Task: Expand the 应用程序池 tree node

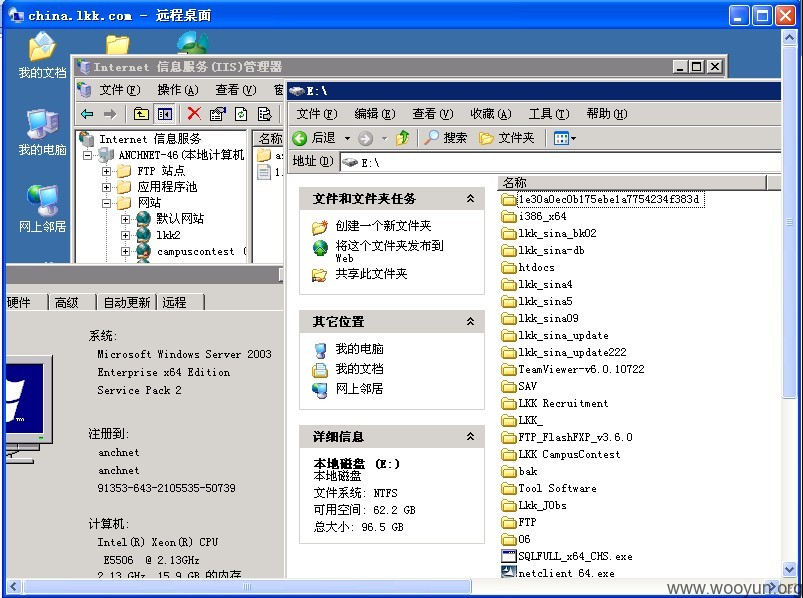Action: 107,187
